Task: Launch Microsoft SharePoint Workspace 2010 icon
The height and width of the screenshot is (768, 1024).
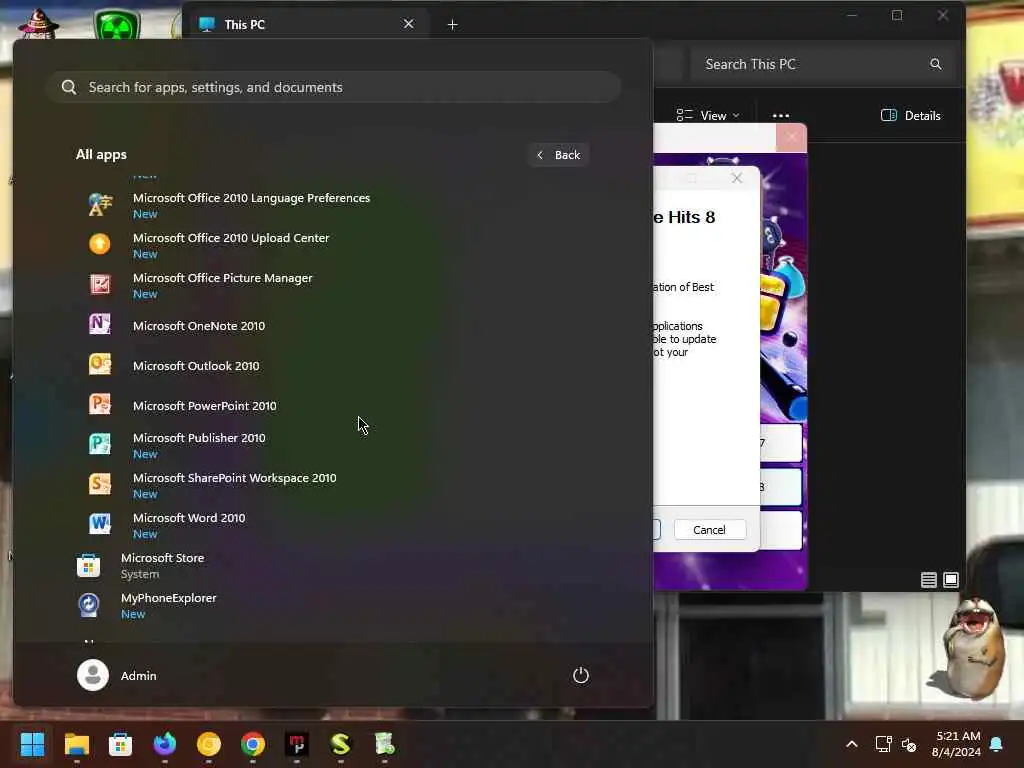Action: pyautogui.click(x=100, y=485)
